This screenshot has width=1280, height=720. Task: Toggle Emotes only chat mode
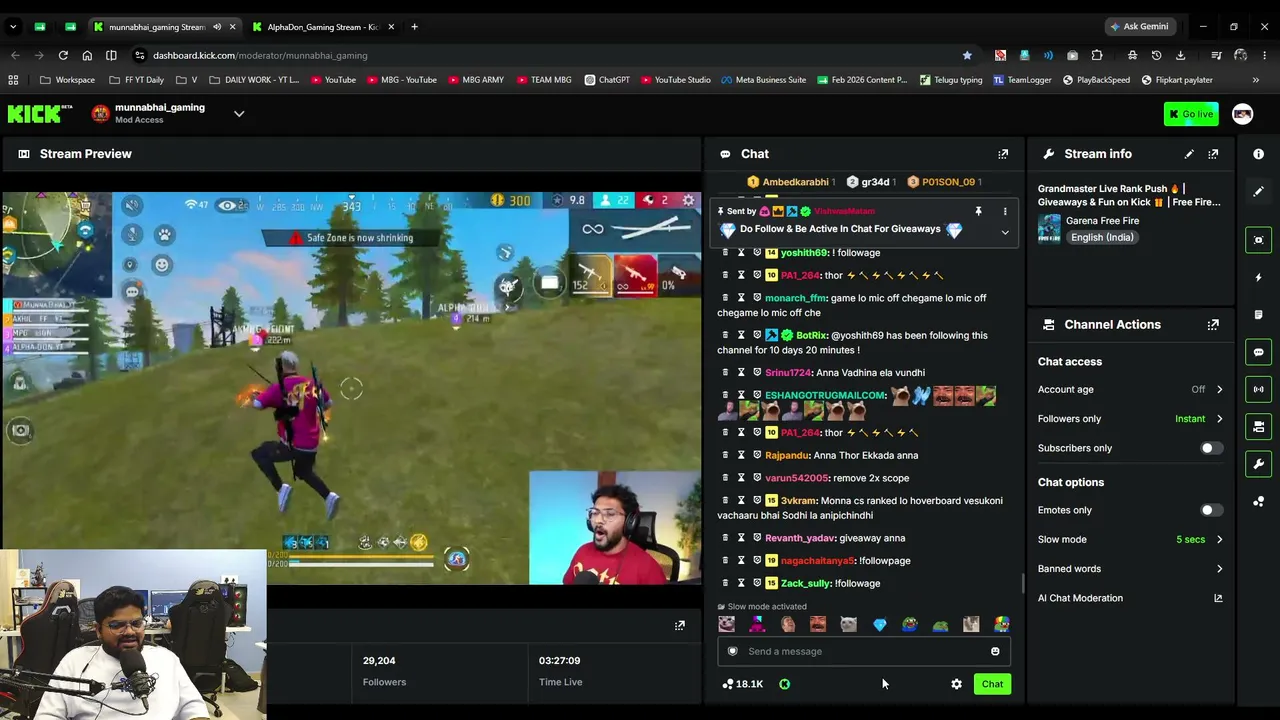click(1211, 510)
